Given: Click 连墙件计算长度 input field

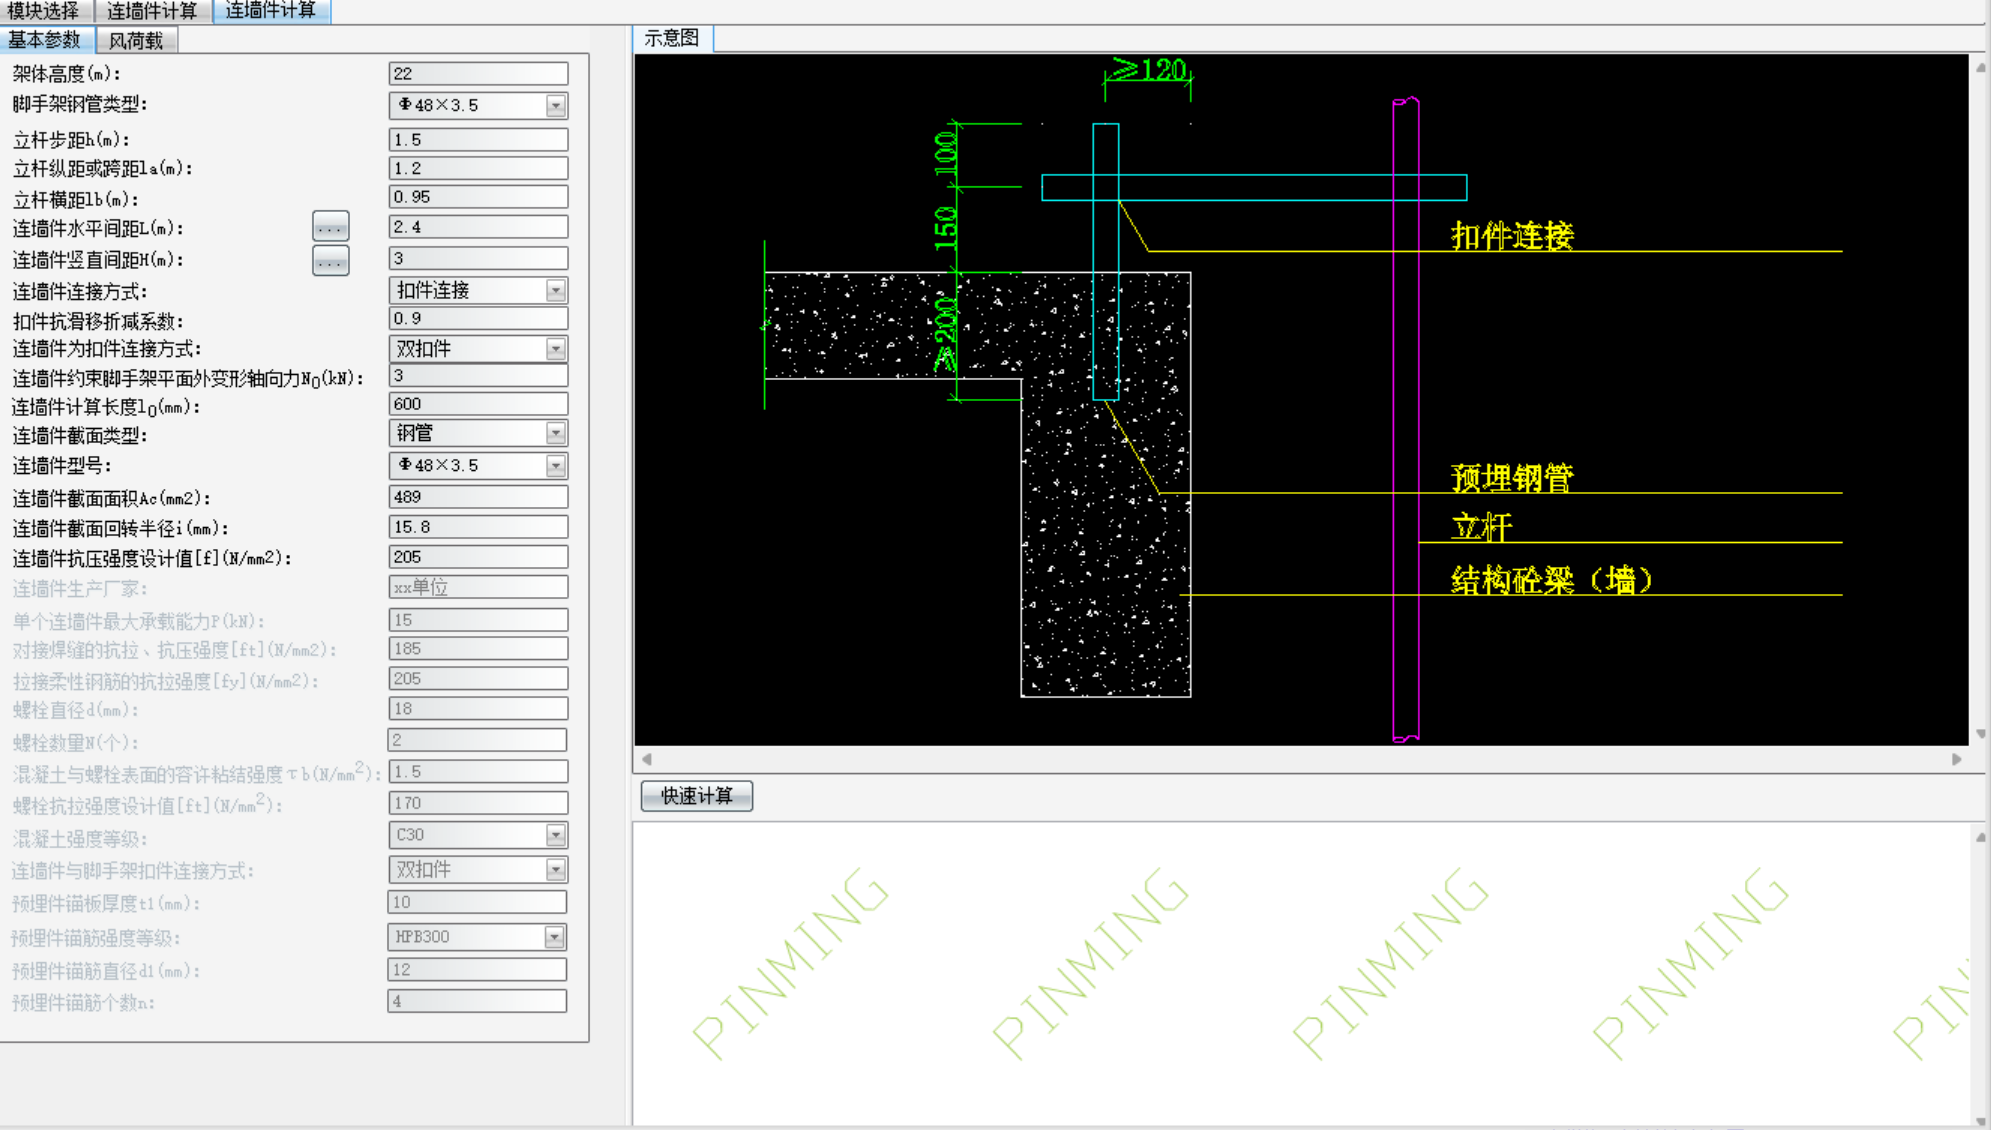Looking at the screenshot, I should [x=477, y=404].
